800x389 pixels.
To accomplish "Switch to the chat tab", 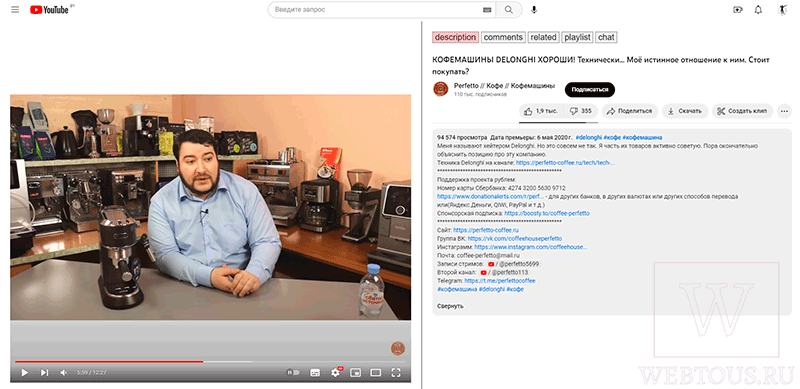I will point(606,37).
